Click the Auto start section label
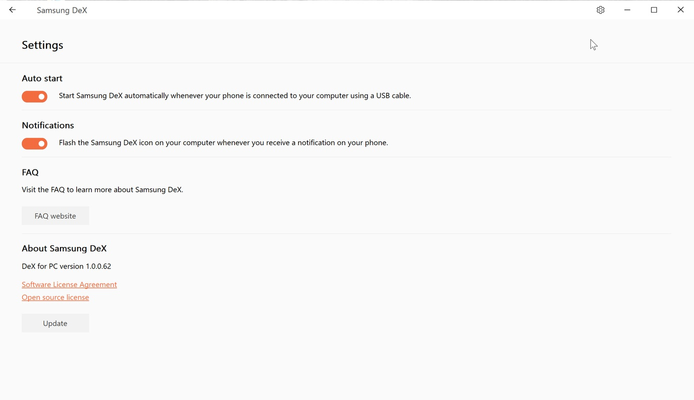694x400 pixels. 42,78
